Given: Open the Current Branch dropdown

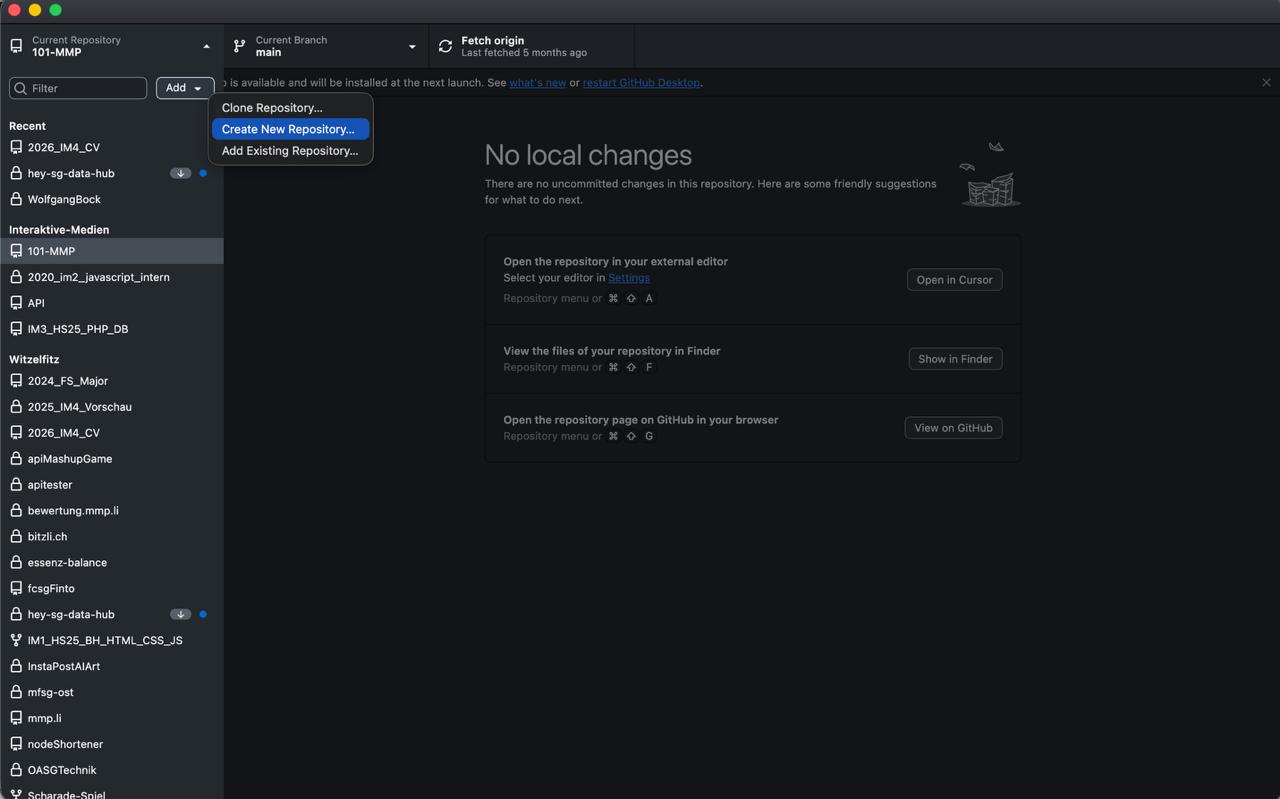Looking at the screenshot, I should 326,46.
